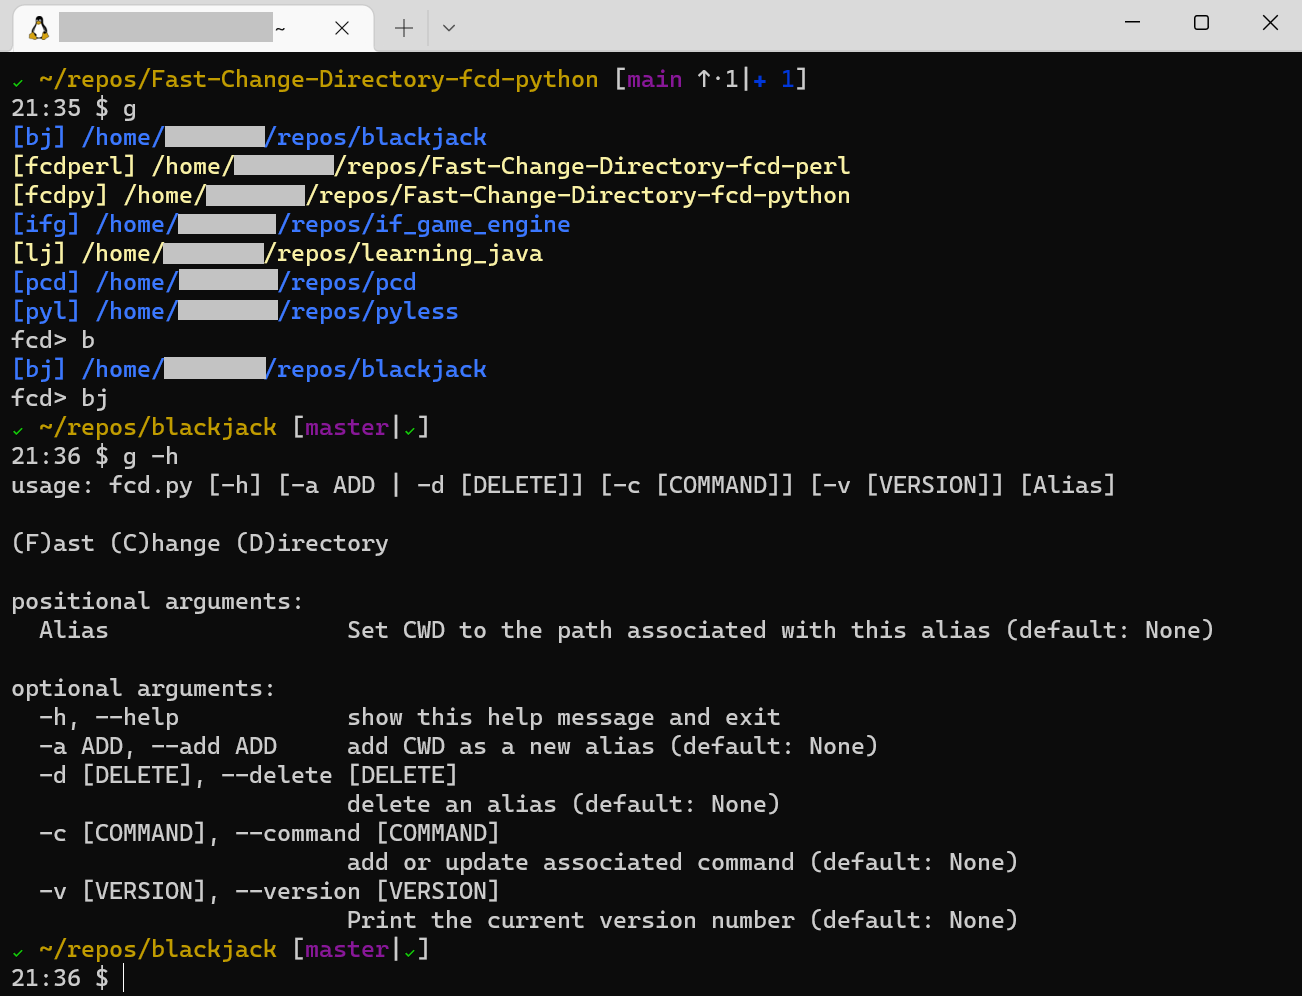Close the terminal window
Image resolution: width=1302 pixels, height=996 pixels.
[x=1270, y=22]
